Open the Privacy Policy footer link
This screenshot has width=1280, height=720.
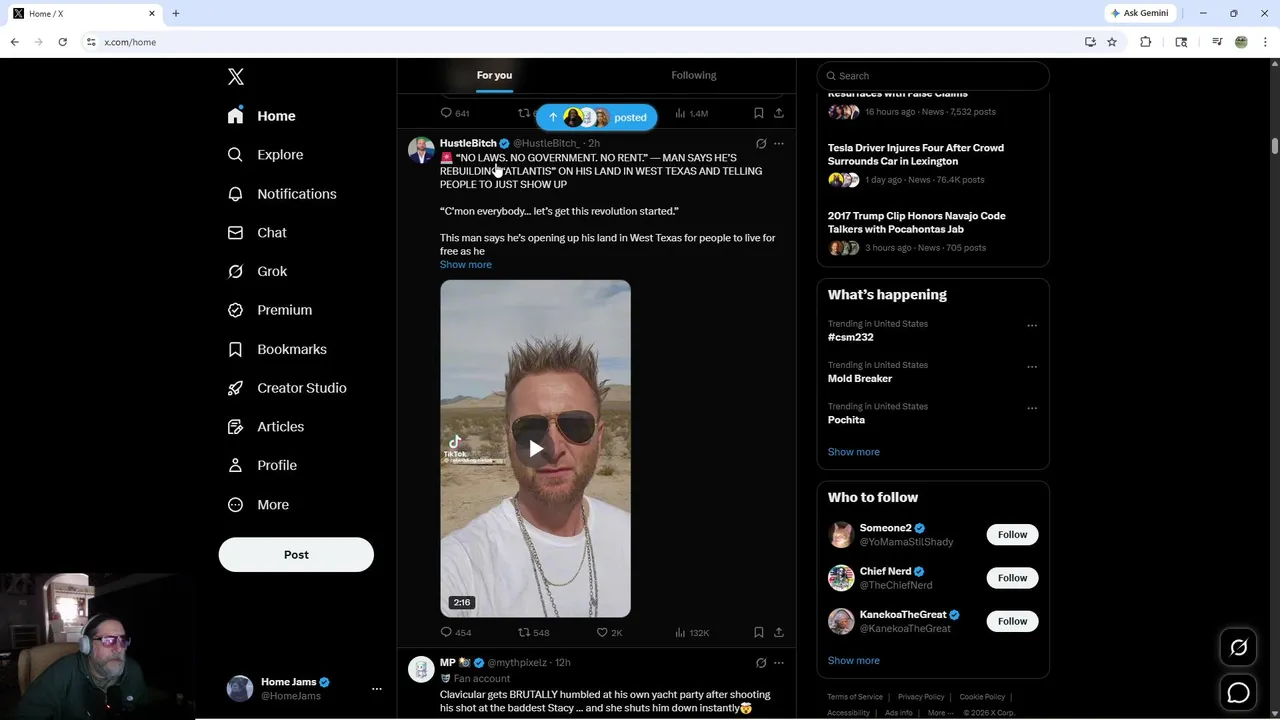tap(921, 697)
